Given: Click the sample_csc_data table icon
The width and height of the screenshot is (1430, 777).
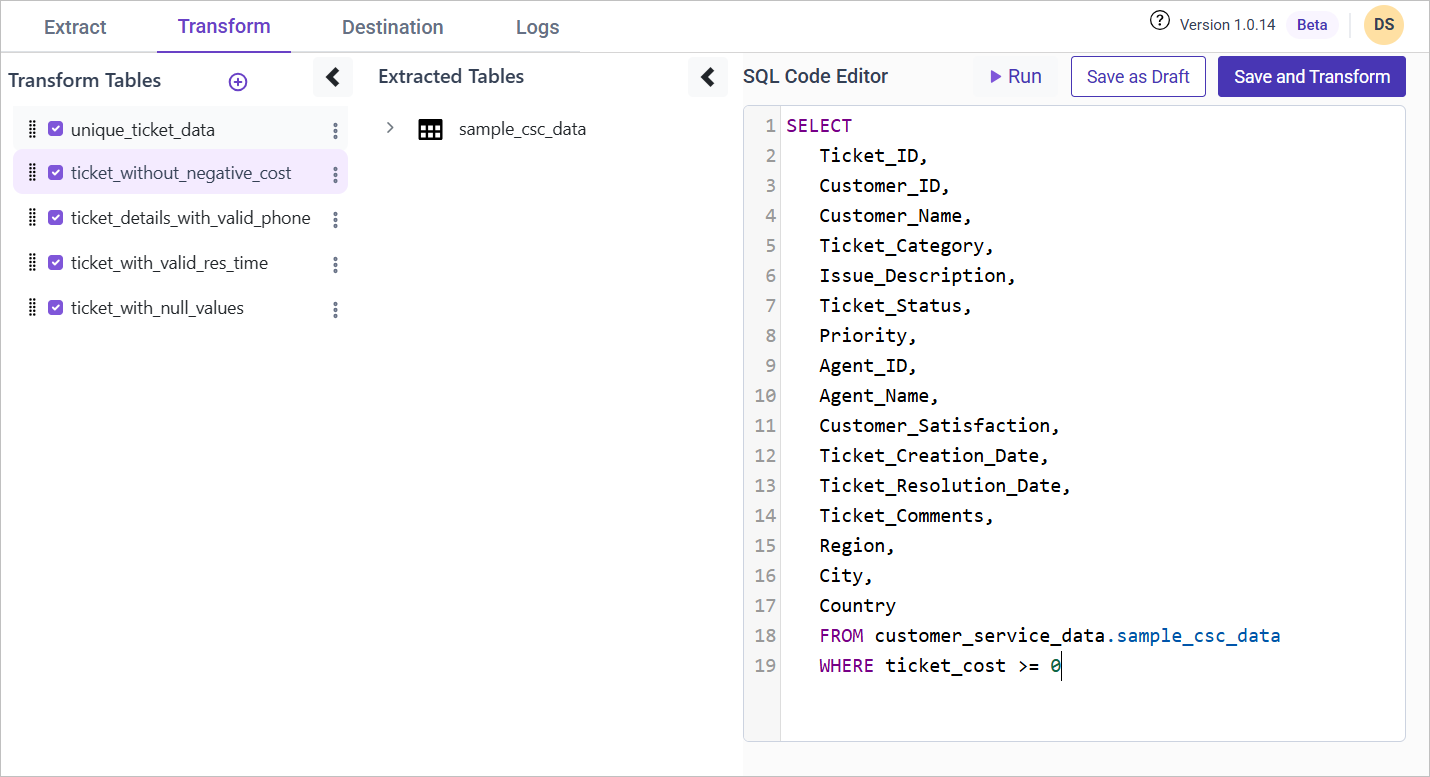Looking at the screenshot, I should [x=430, y=130].
